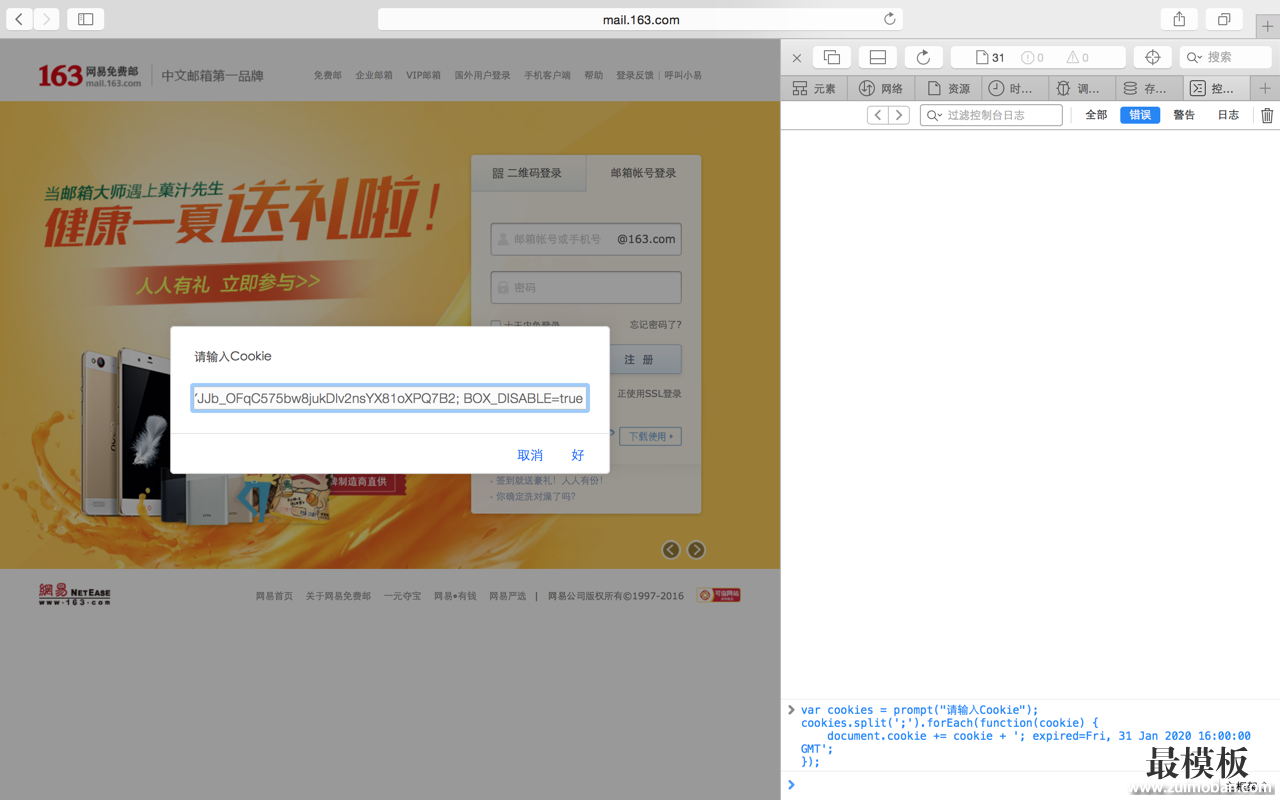Go back with Safari's back arrow

[x=19, y=19]
